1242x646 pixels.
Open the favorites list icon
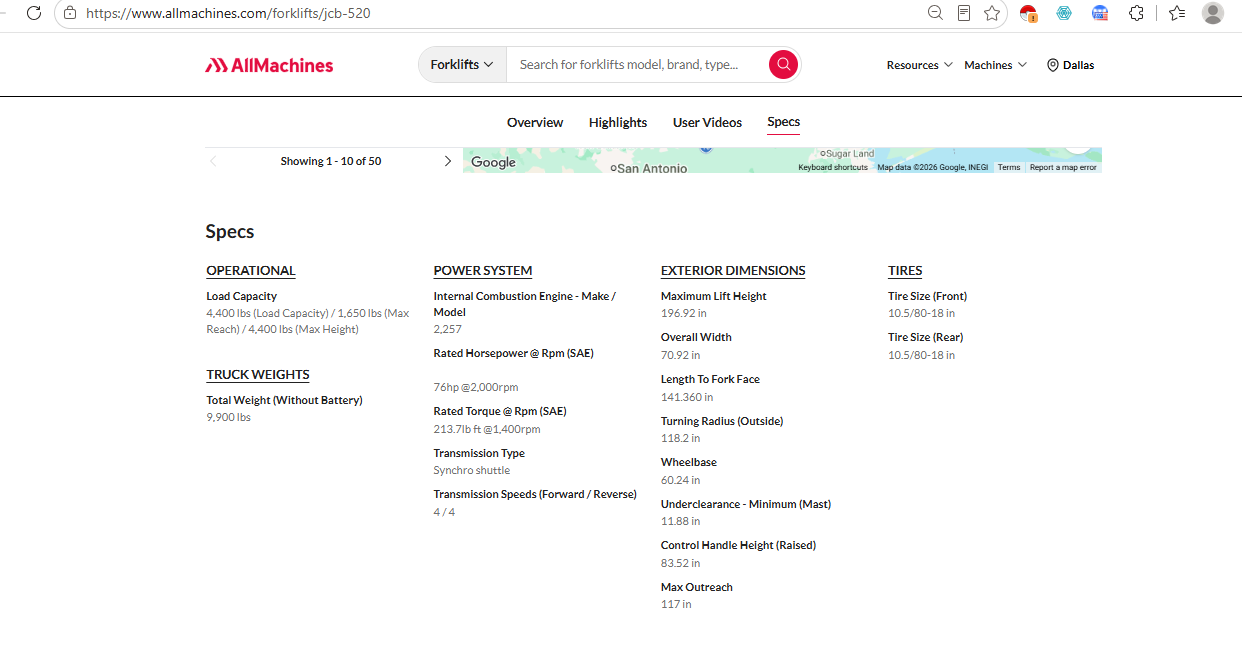(x=1177, y=13)
